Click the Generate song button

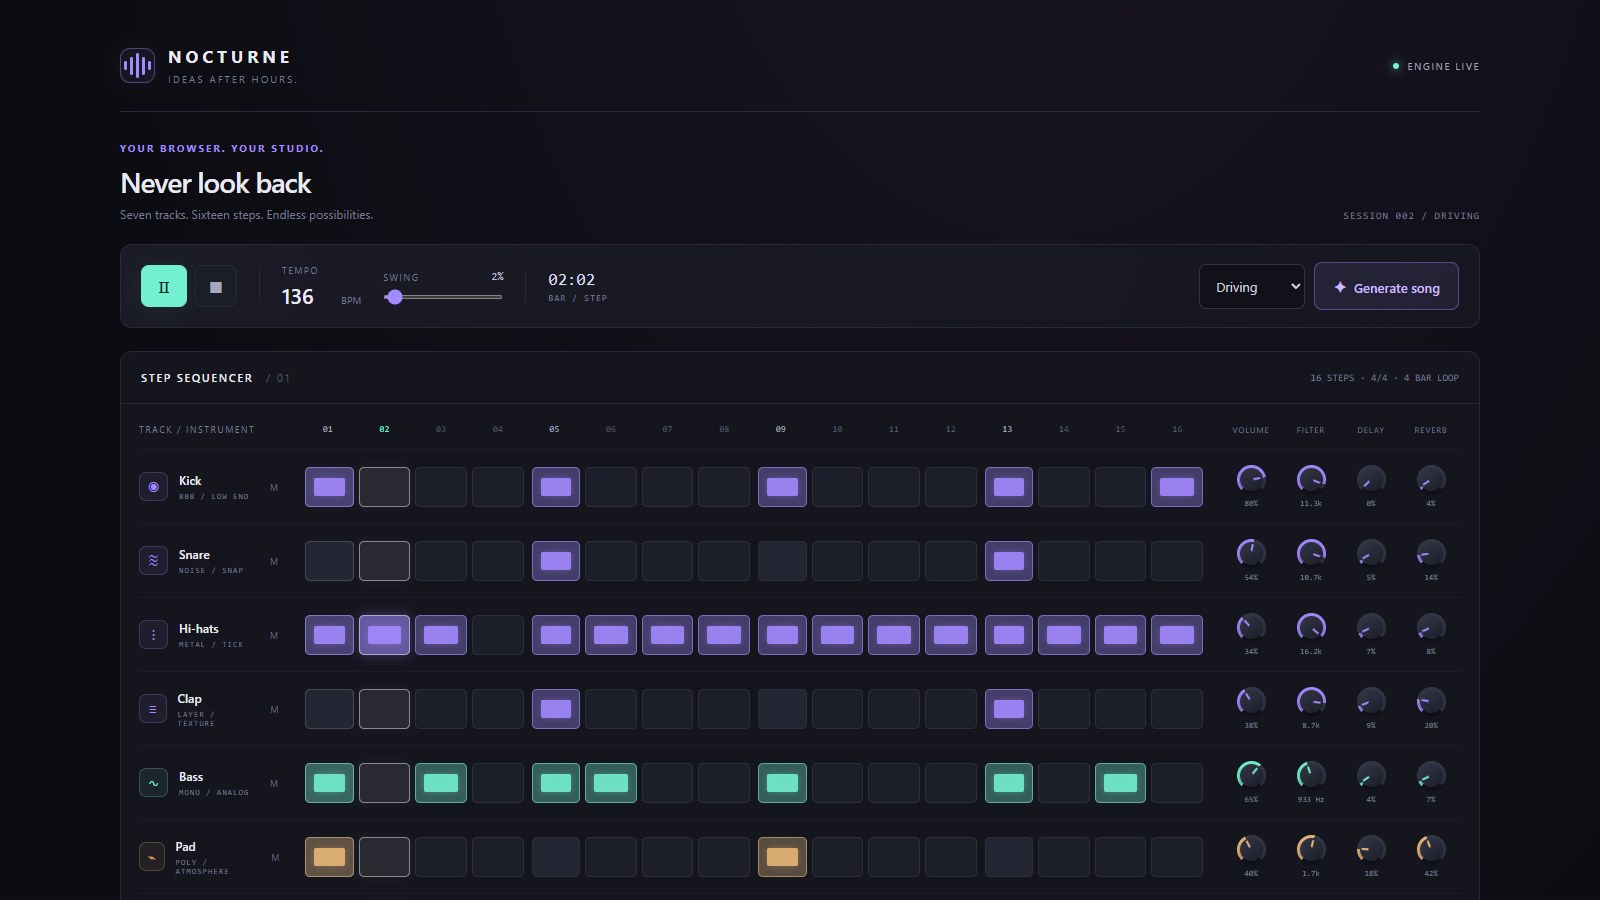pyautogui.click(x=1386, y=287)
